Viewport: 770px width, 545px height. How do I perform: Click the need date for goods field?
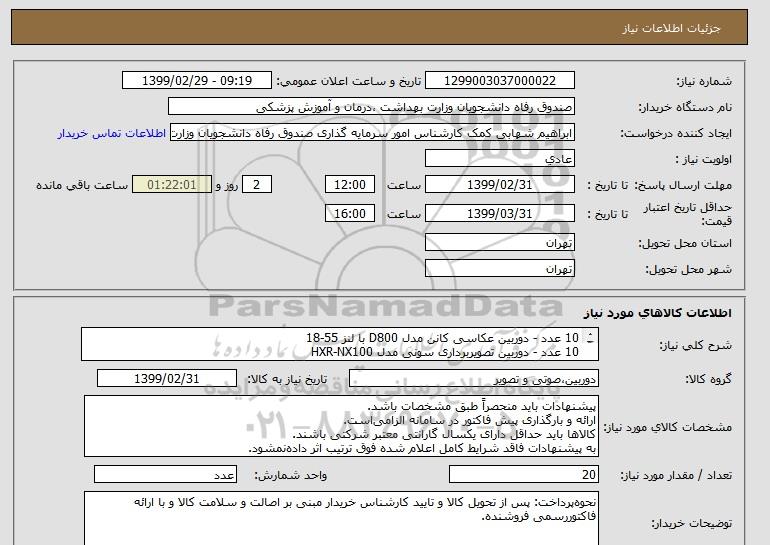[167, 379]
